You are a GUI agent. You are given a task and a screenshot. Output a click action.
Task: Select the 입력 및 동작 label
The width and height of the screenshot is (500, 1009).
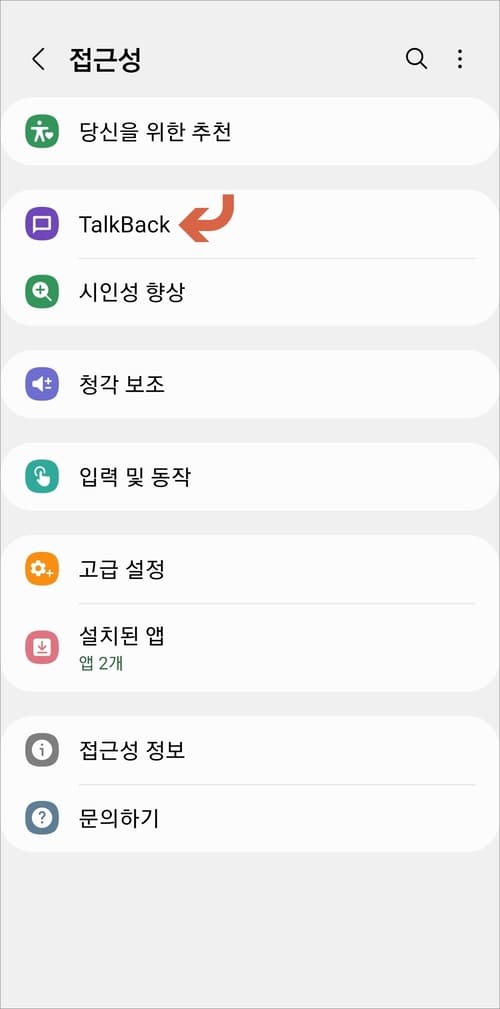(134, 477)
